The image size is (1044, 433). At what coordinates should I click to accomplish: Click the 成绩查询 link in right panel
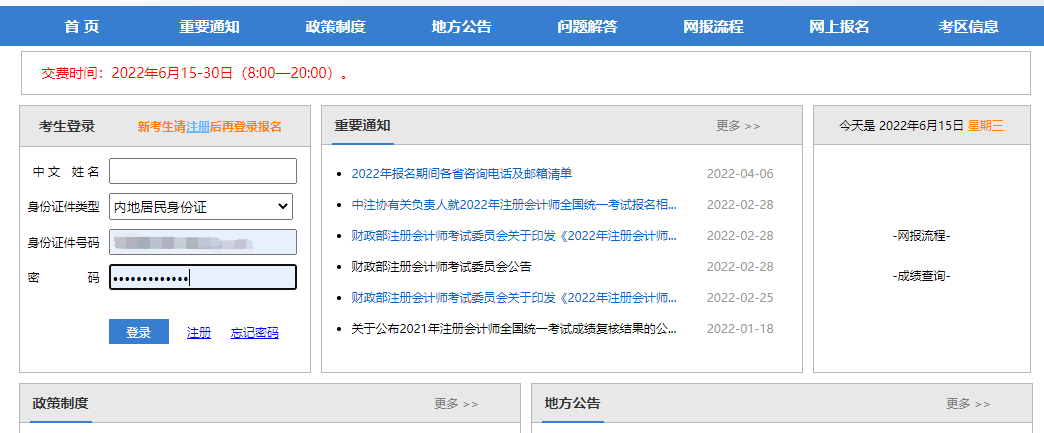(x=921, y=276)
